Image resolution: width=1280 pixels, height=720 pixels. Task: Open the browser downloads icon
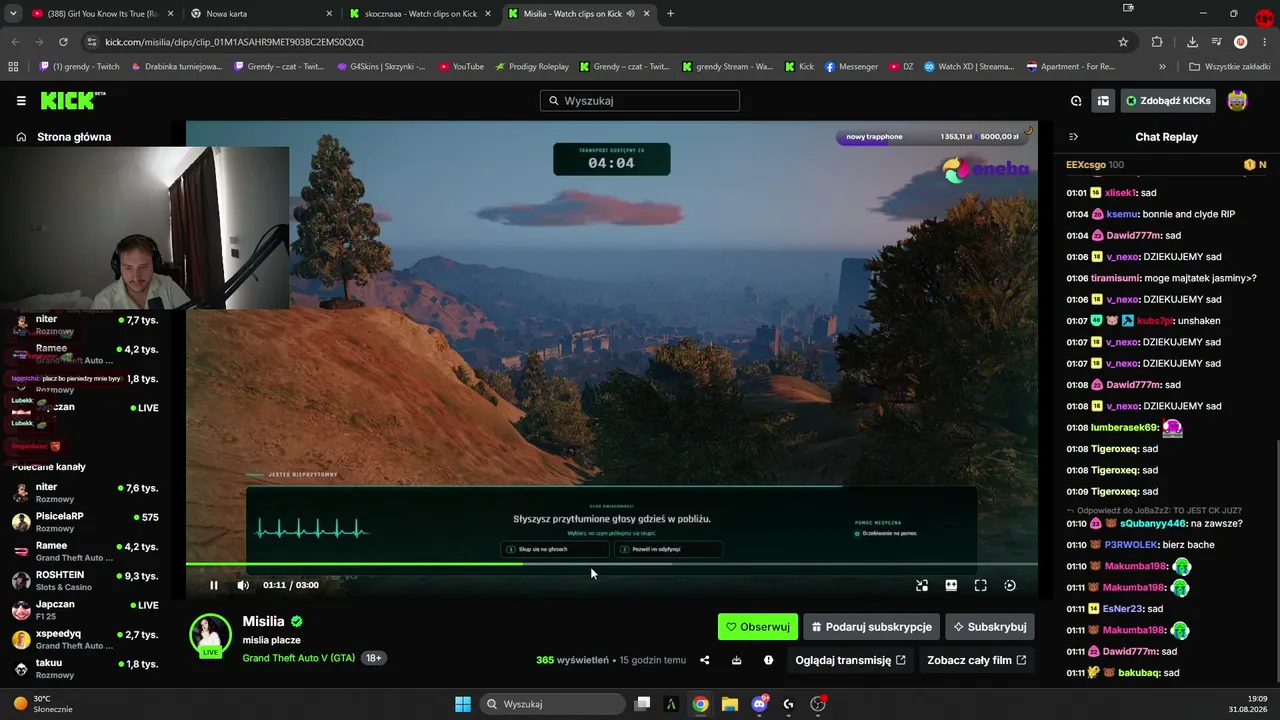1192,42
